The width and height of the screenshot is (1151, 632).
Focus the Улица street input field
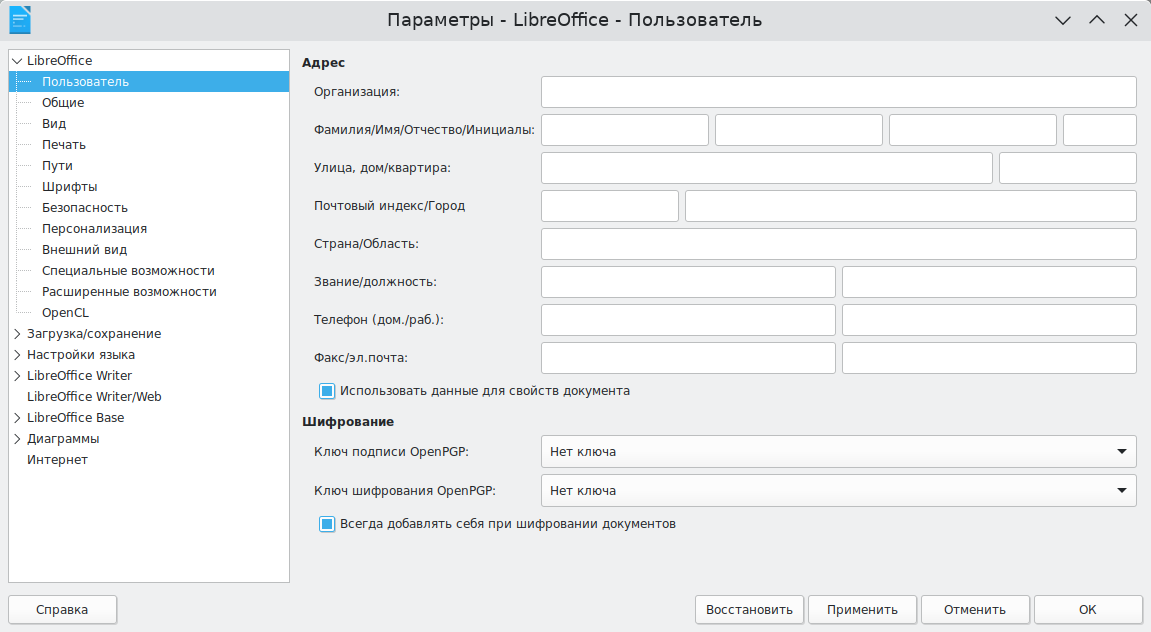tap(766, 168)
